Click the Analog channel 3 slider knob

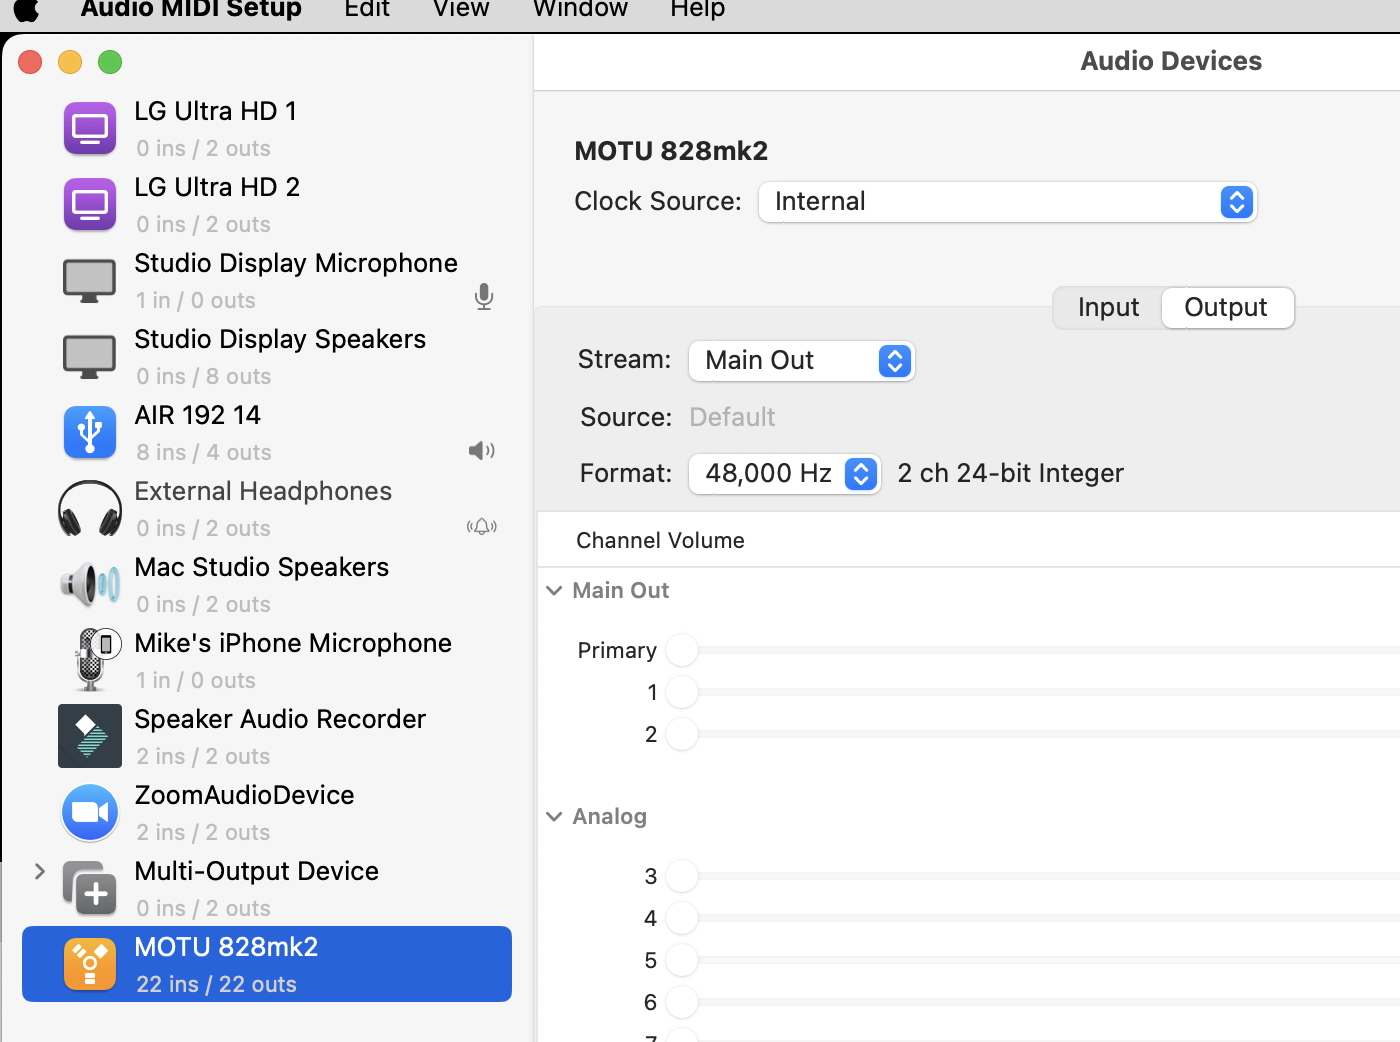point(682,876)
